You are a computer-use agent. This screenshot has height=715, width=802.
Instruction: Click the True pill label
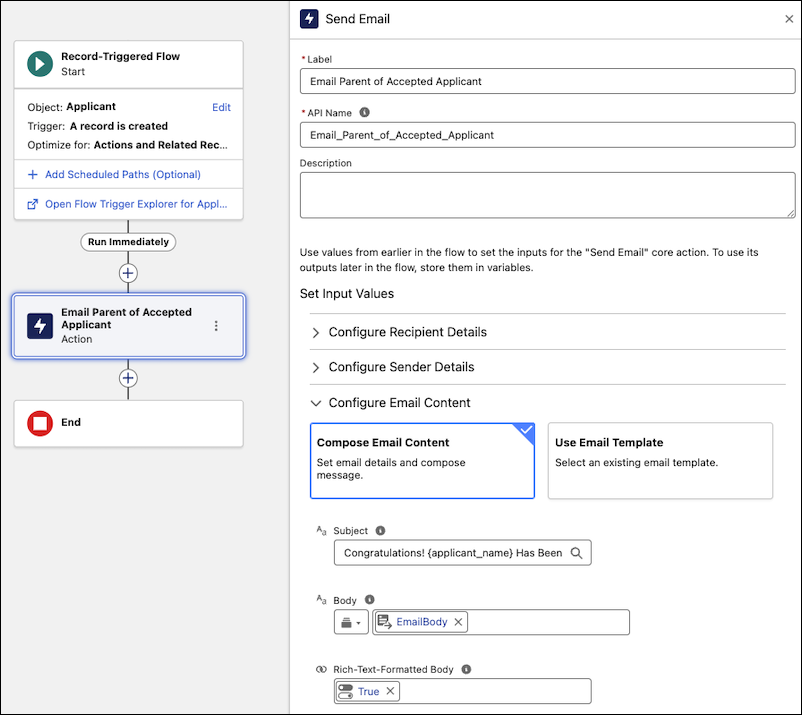pyautogui.click(x=368, y=691)
